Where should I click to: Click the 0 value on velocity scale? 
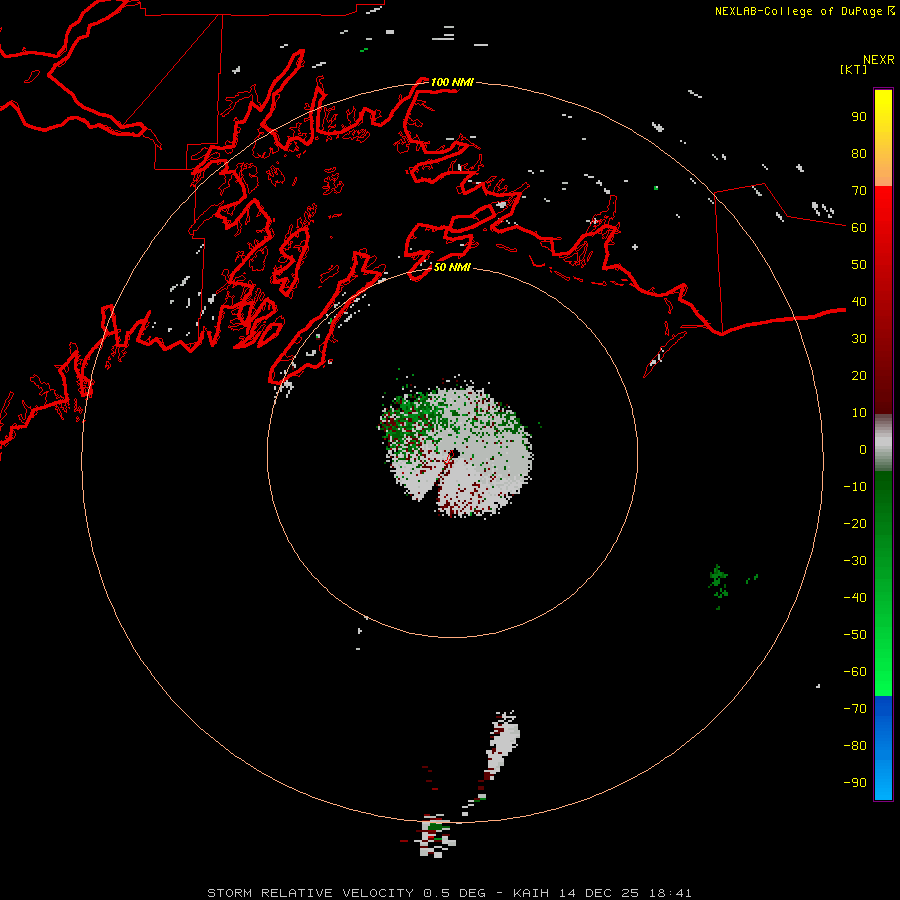(863, 449)
